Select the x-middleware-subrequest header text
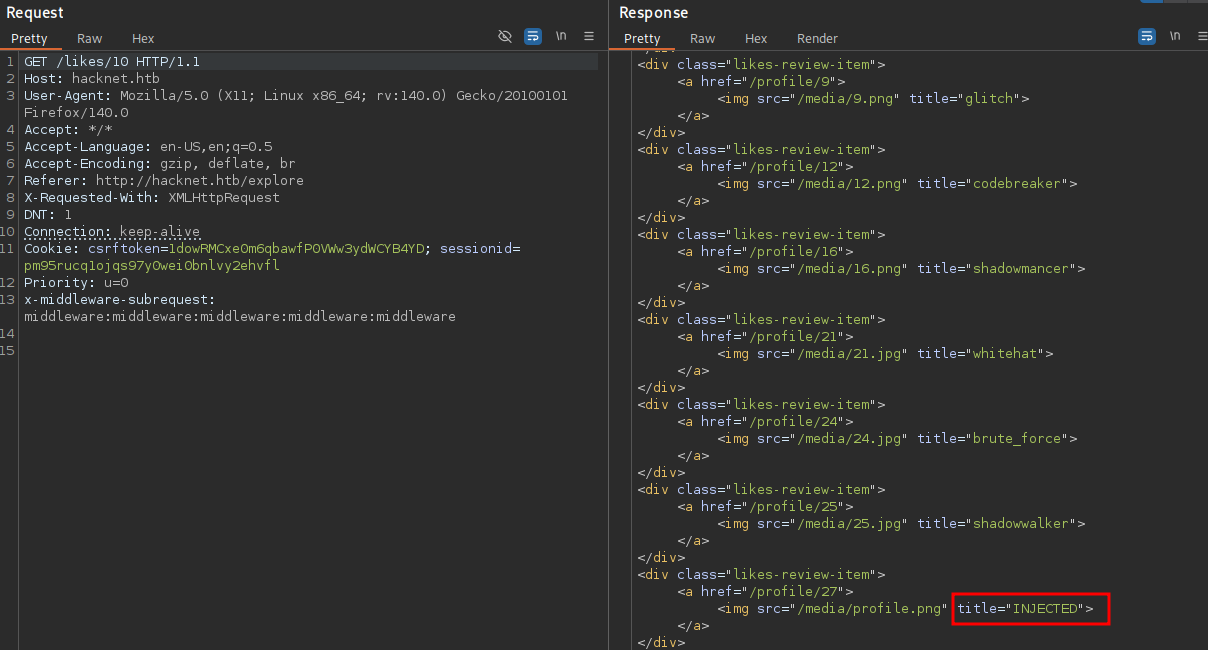Screen dimensions: 1208x650 [x=130, y=299]
